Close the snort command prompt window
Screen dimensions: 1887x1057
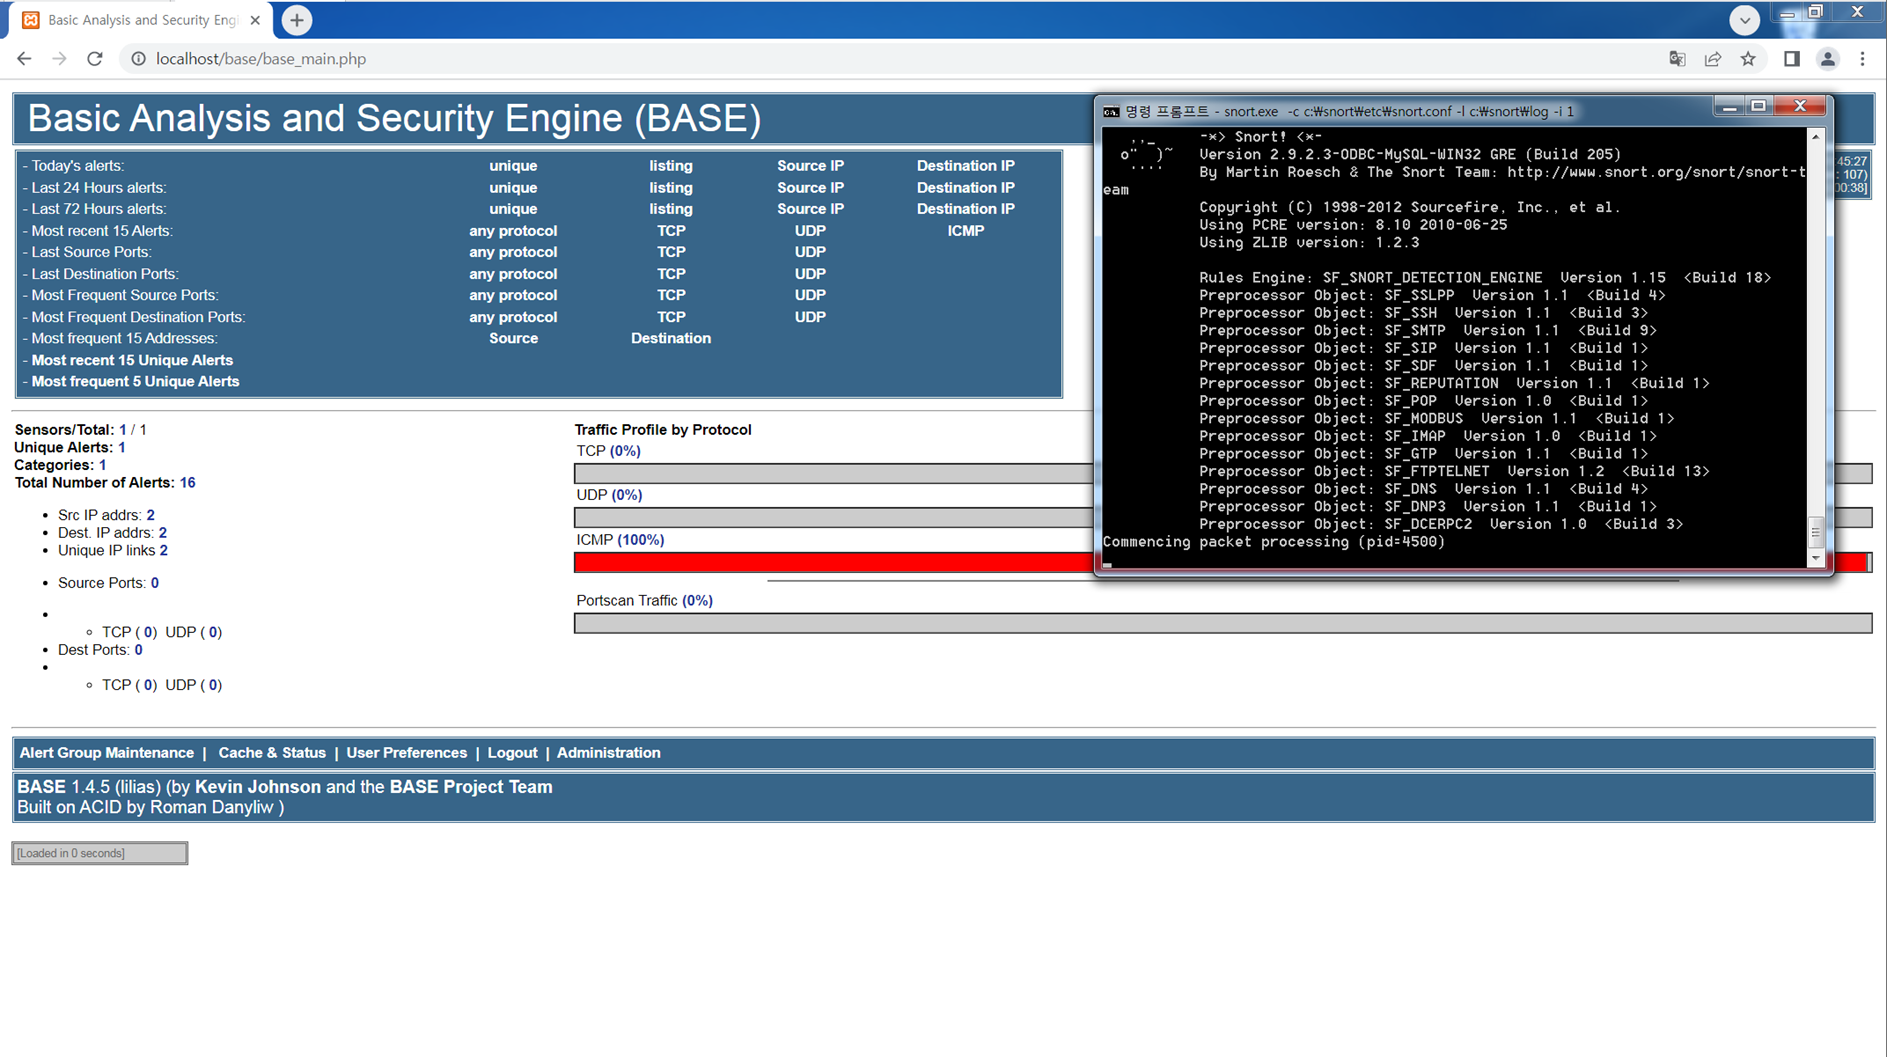pos(1800,106)
